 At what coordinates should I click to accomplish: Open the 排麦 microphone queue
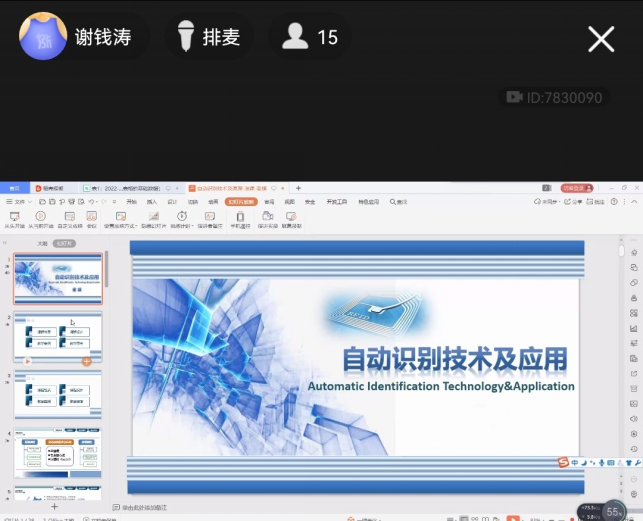tap(208, 38)
